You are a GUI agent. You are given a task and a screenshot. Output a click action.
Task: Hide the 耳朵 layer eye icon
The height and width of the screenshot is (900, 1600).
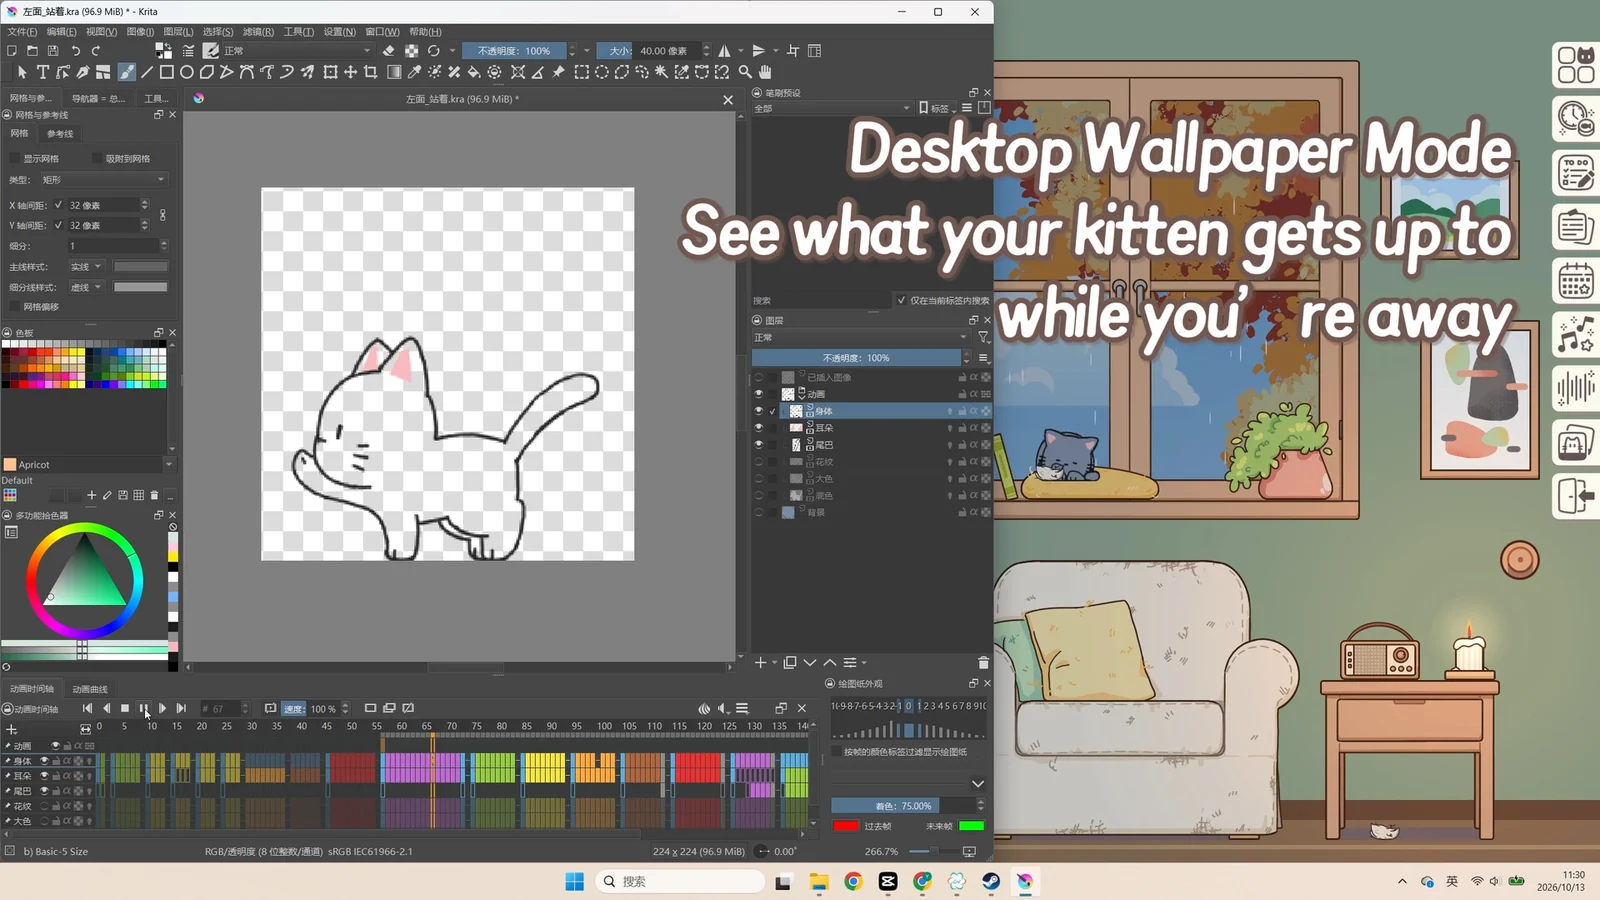pos(758,428)
